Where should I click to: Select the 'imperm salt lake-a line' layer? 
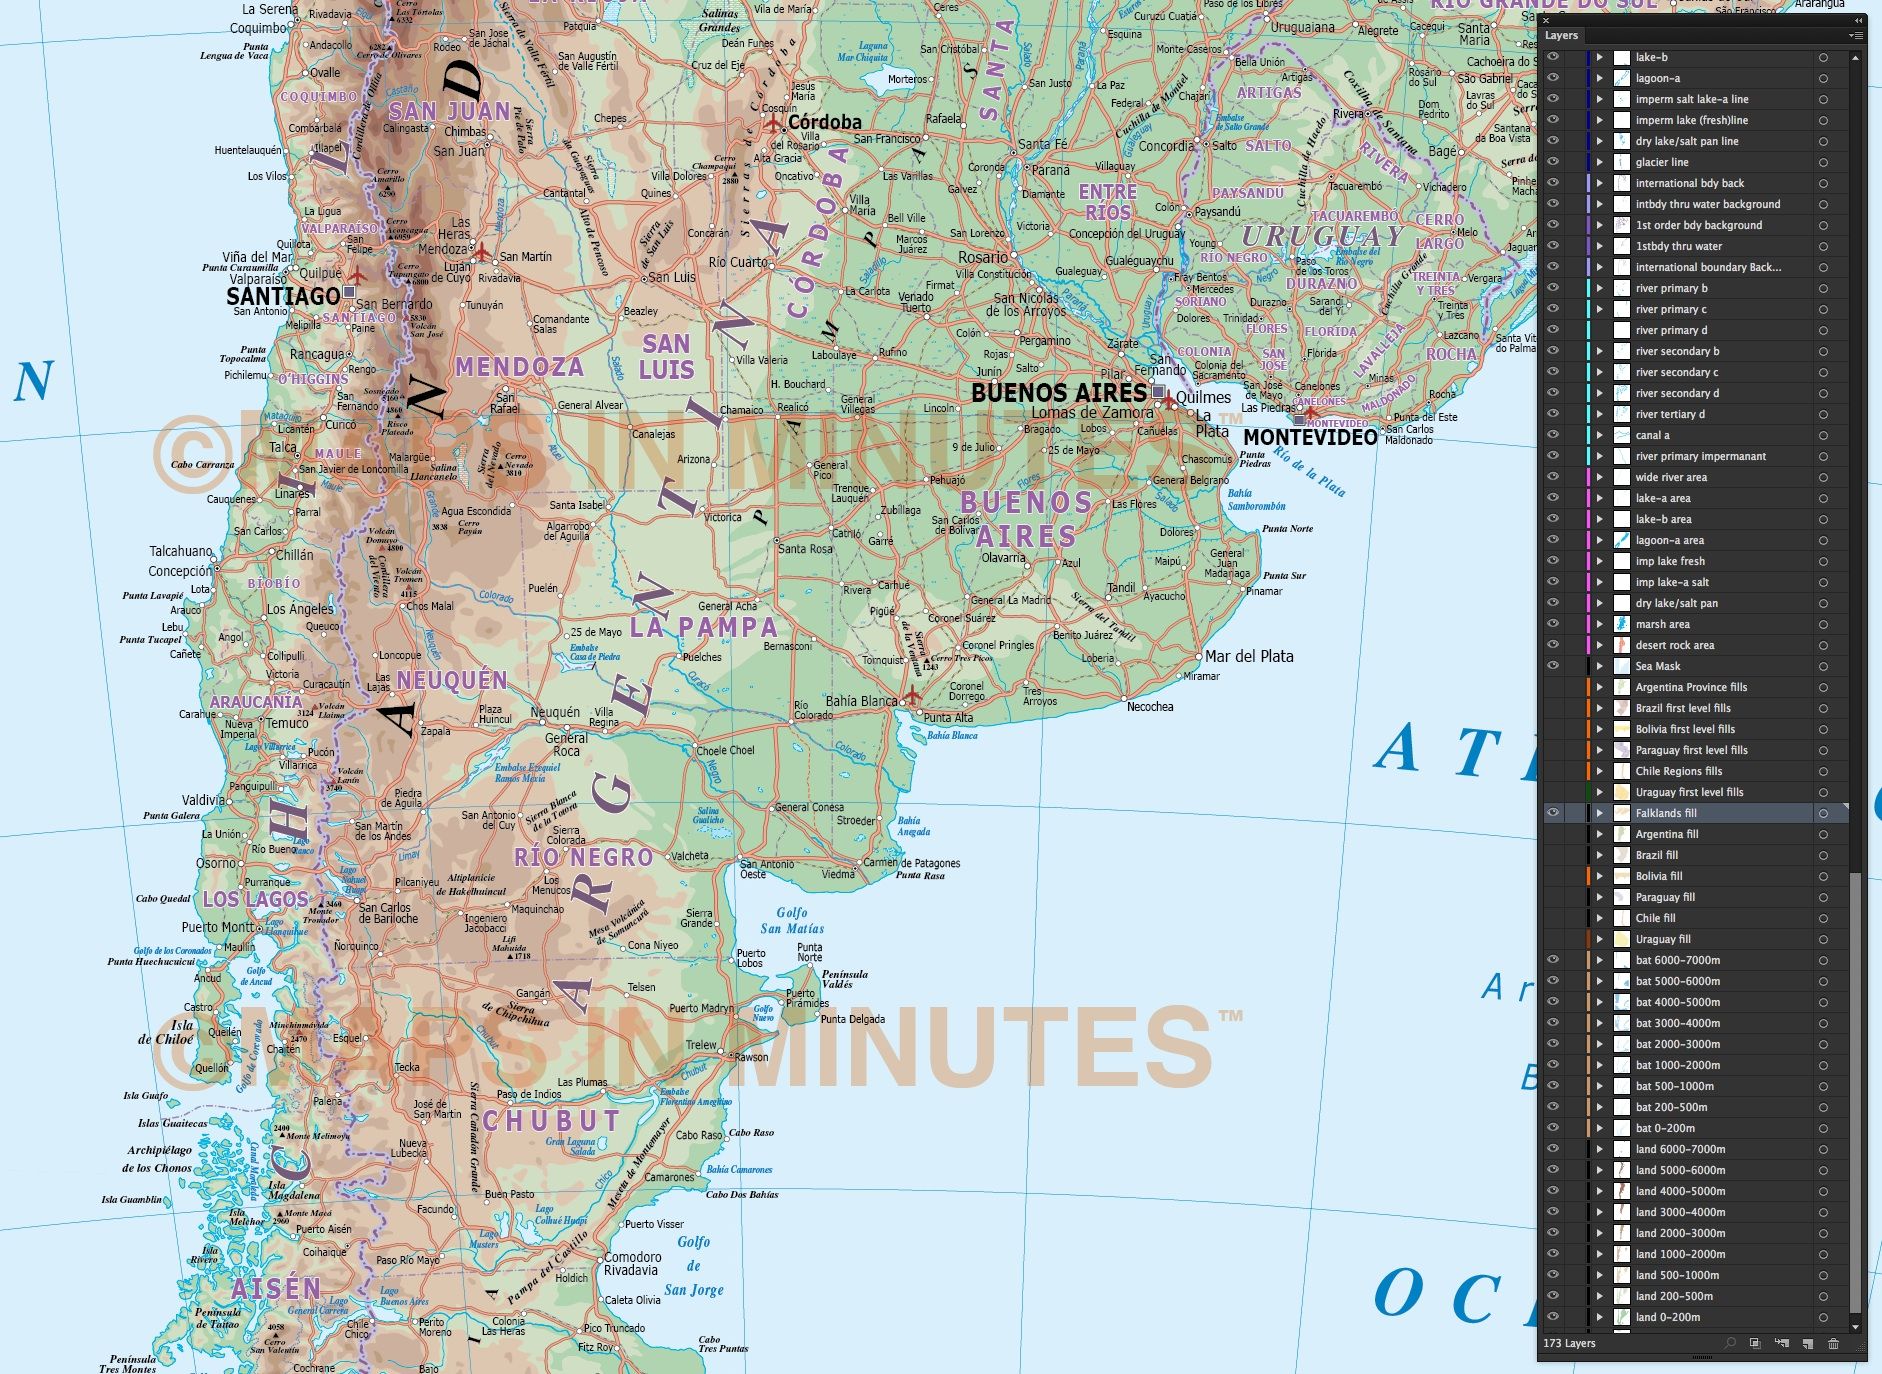point(1695,99)
